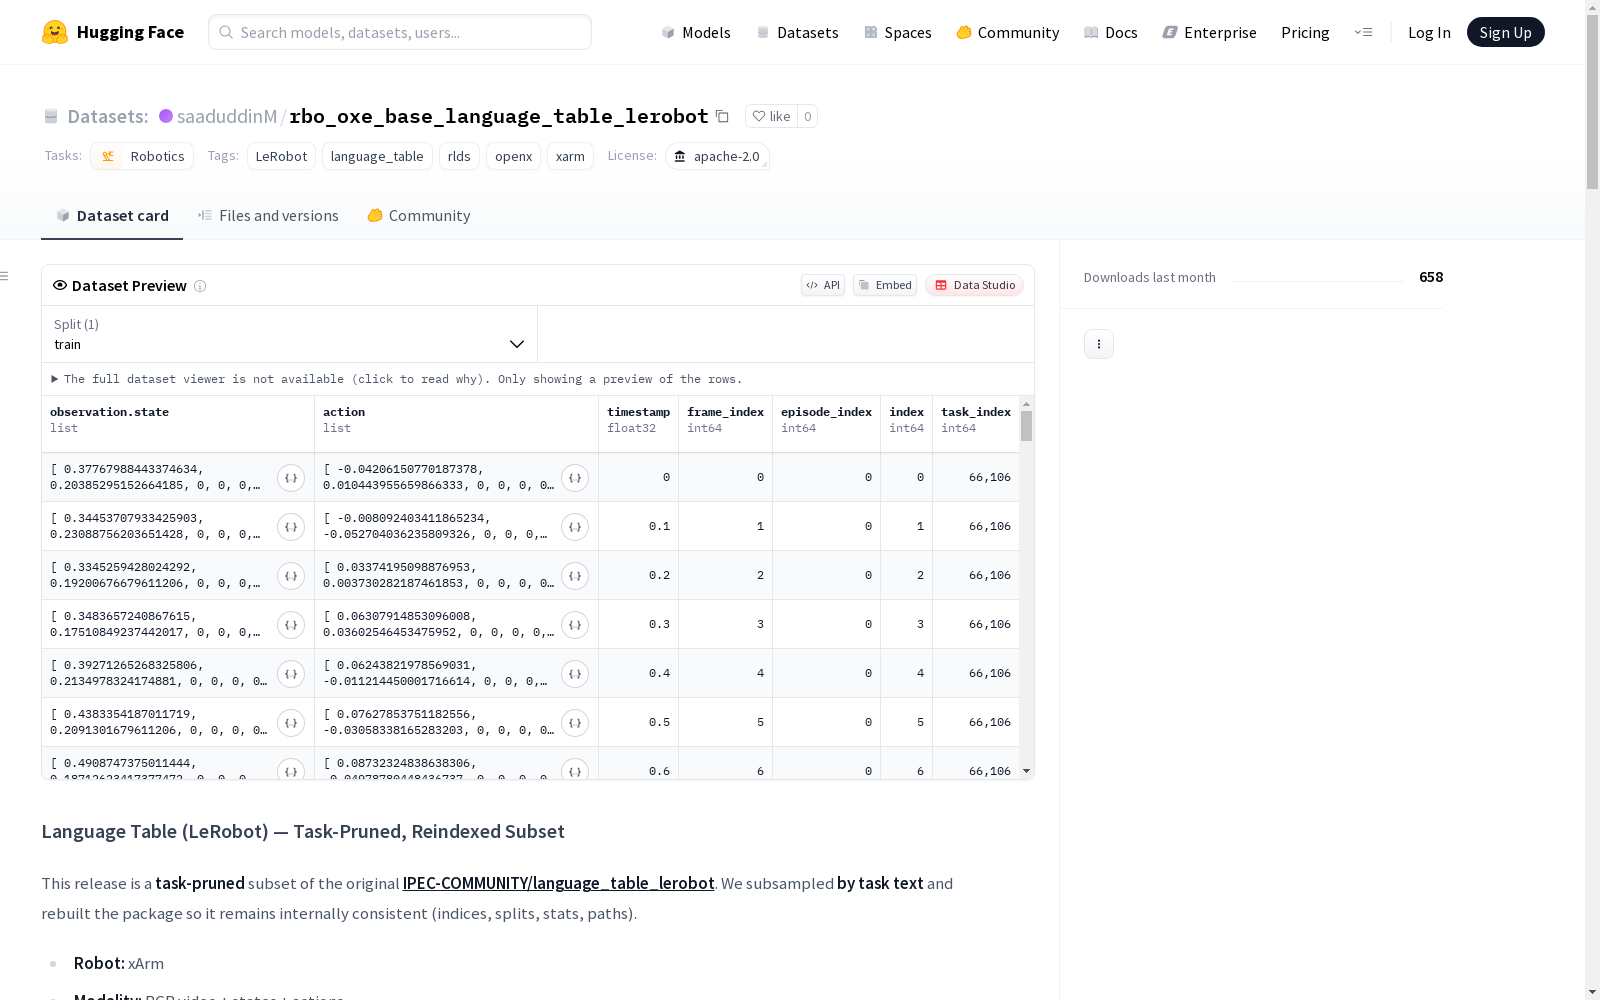Open the Pricing page
This screenshot has width=1600, height=1000.
pyautogui.click(x=1305, y=32)
